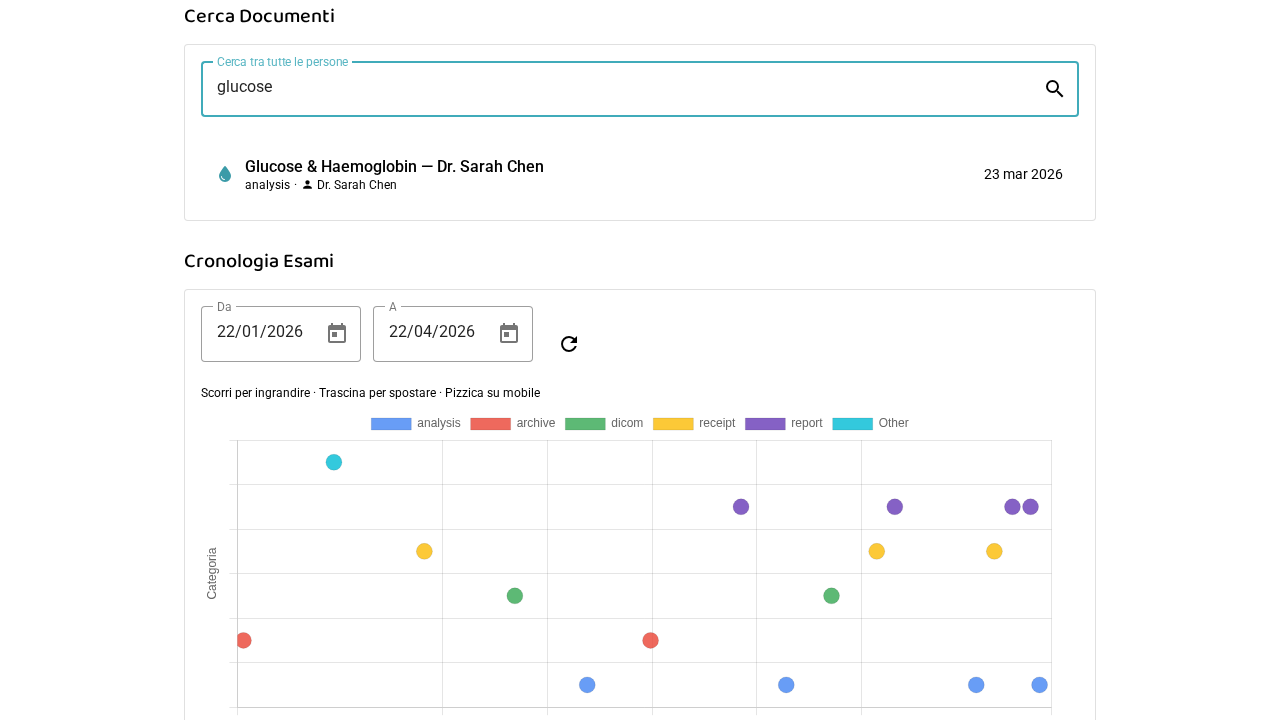Click the 'A' date field 22/04/2026
This screenshot has height=720, width=1280.
pyautogui.click(x=432, y=332)
